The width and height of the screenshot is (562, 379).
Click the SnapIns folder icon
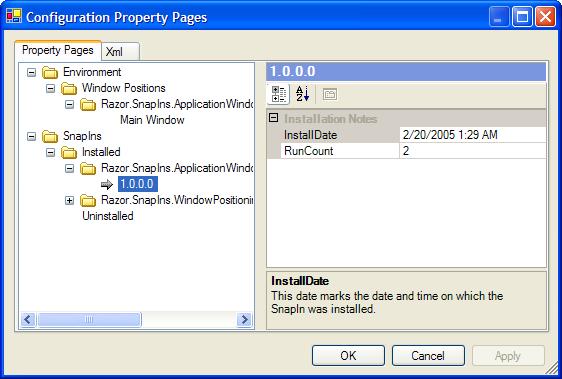coord(50,136)
